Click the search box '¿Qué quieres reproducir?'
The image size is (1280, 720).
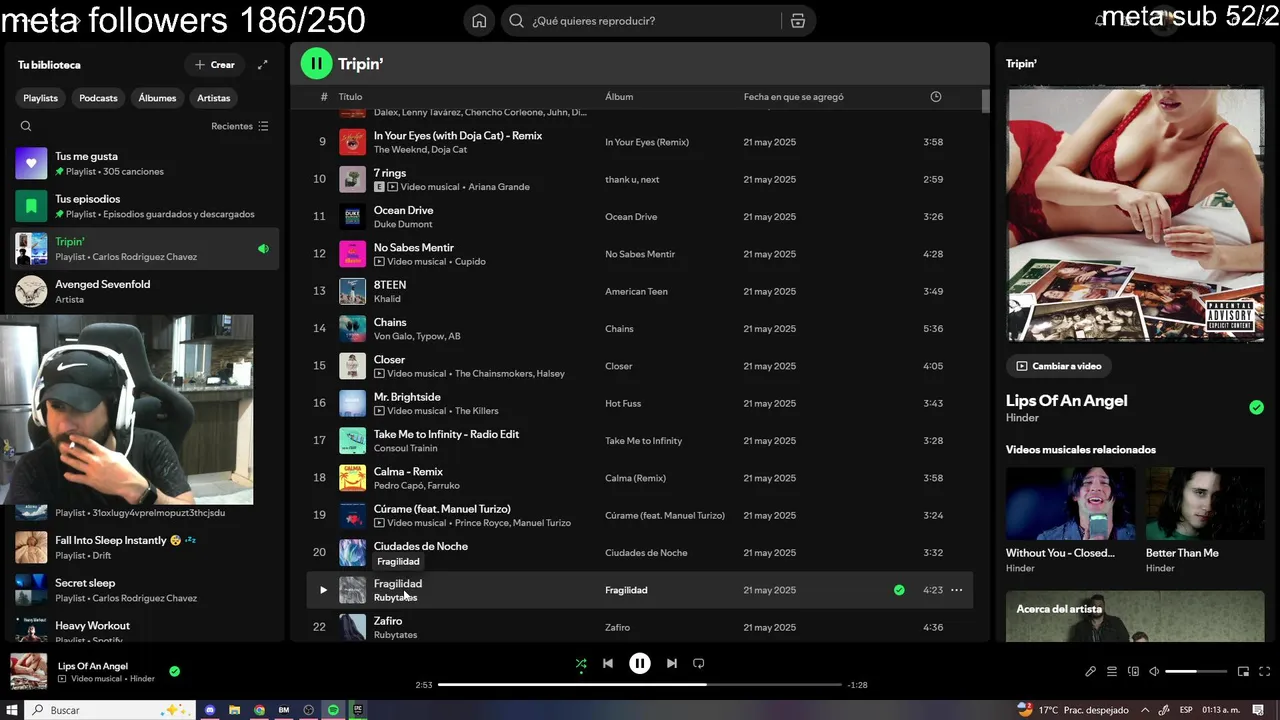(640, 21)
